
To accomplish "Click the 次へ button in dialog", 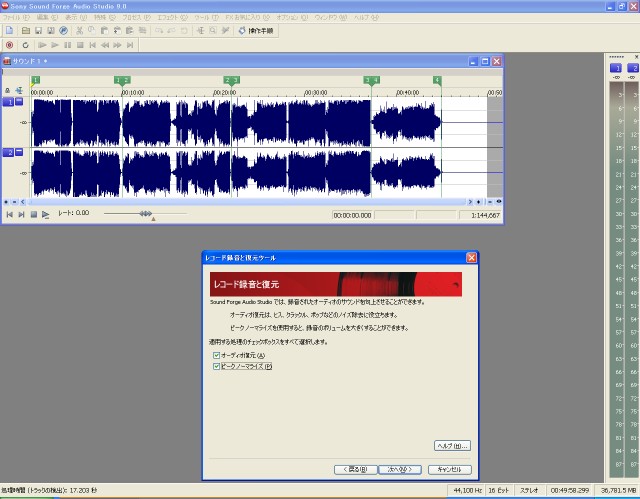I will click(x=401, y=468).
